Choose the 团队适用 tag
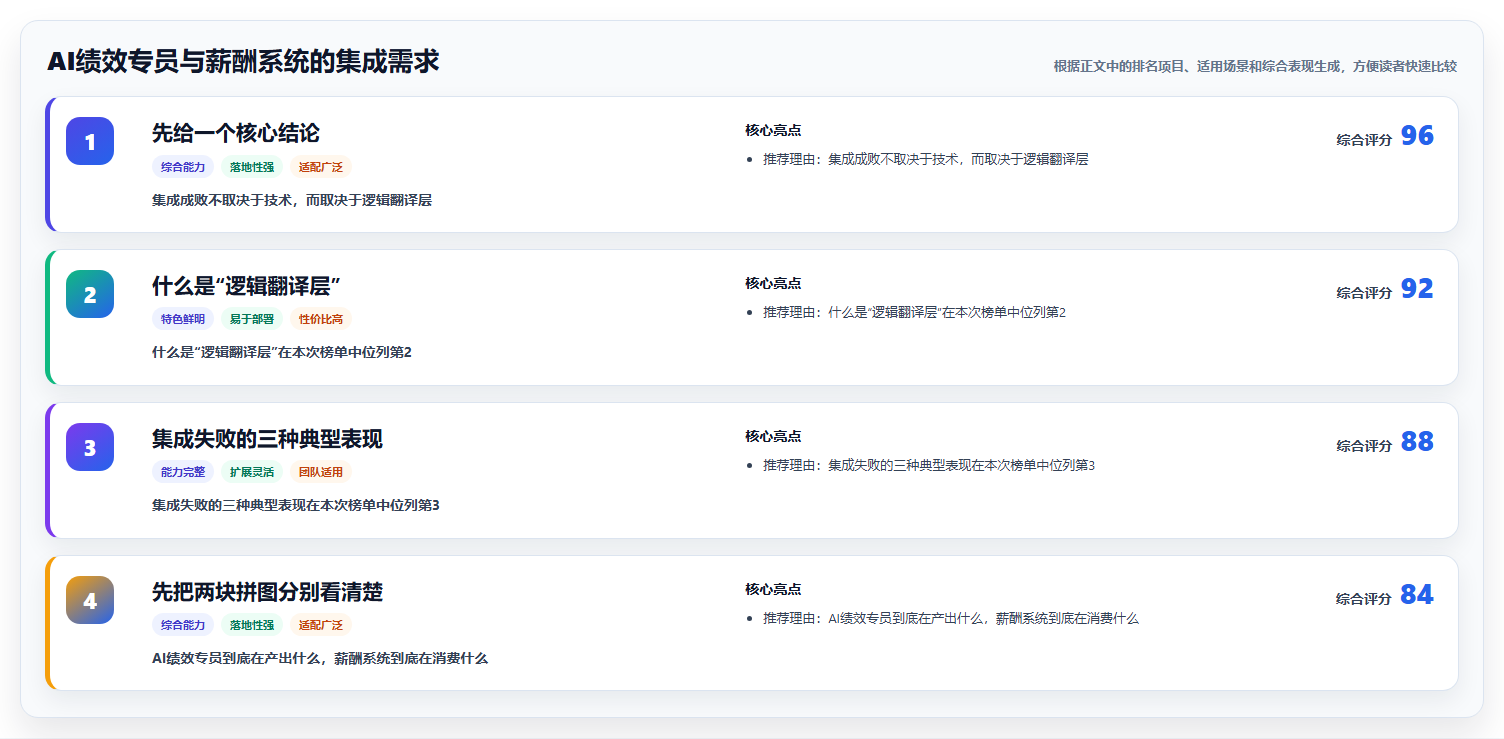The height and width of the screenshot is (739, 1504). [x=321, y=473]
